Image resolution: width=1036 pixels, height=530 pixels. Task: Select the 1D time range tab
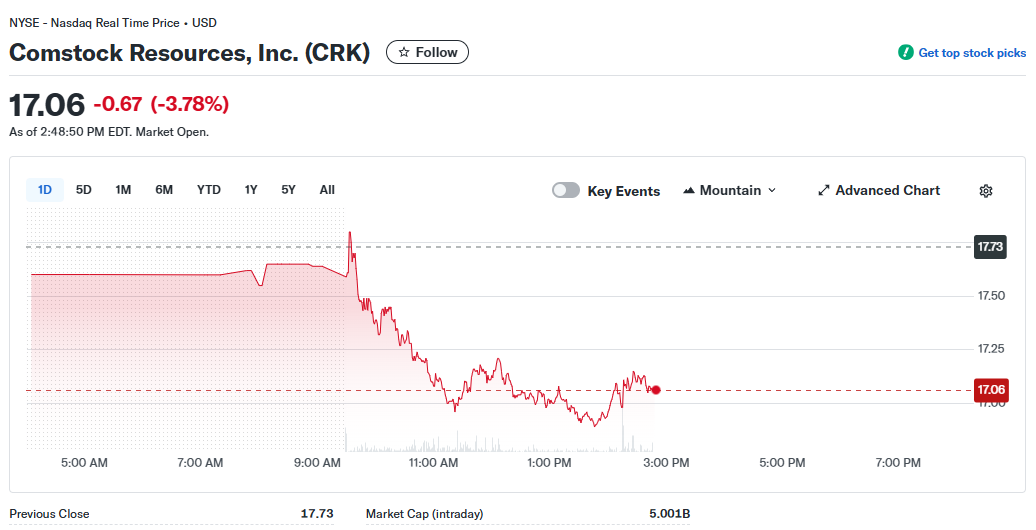[45, 190]
